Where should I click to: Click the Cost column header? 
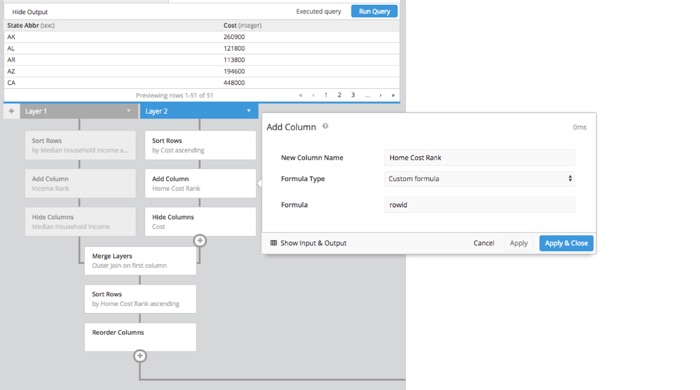click(242, 25)
